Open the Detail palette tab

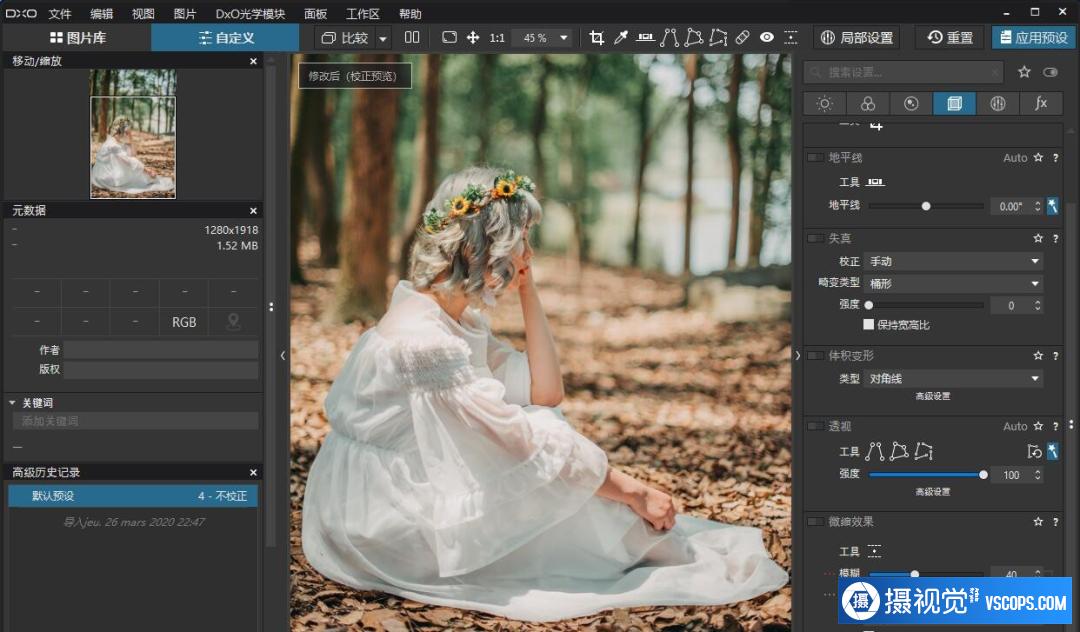coord(911,104)
